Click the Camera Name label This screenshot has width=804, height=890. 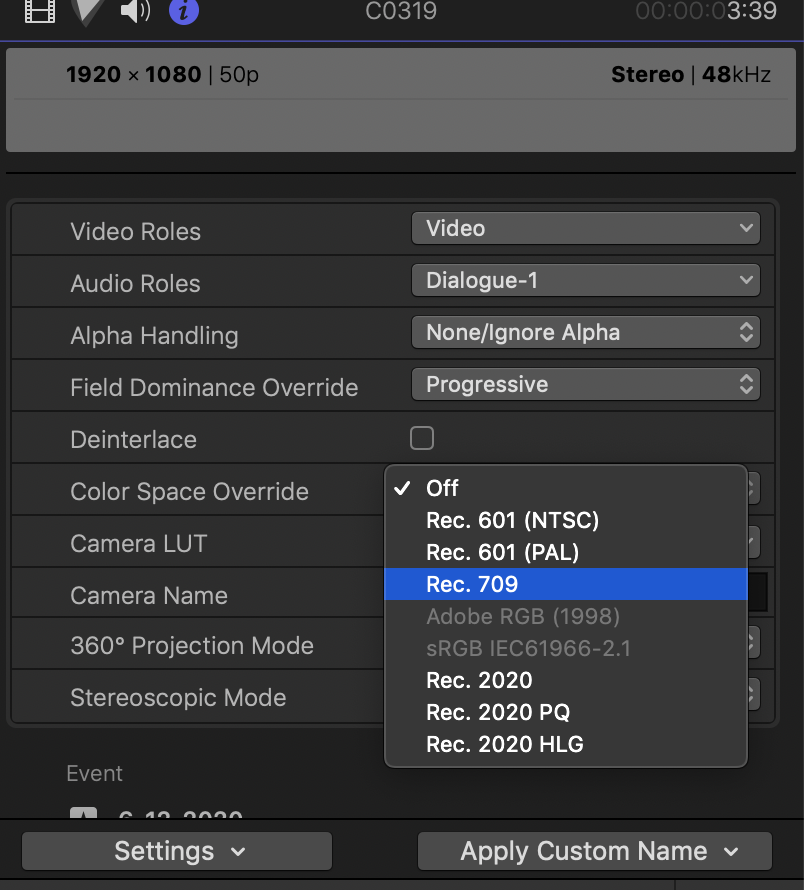pyautogui.click(x=149, y=596)
